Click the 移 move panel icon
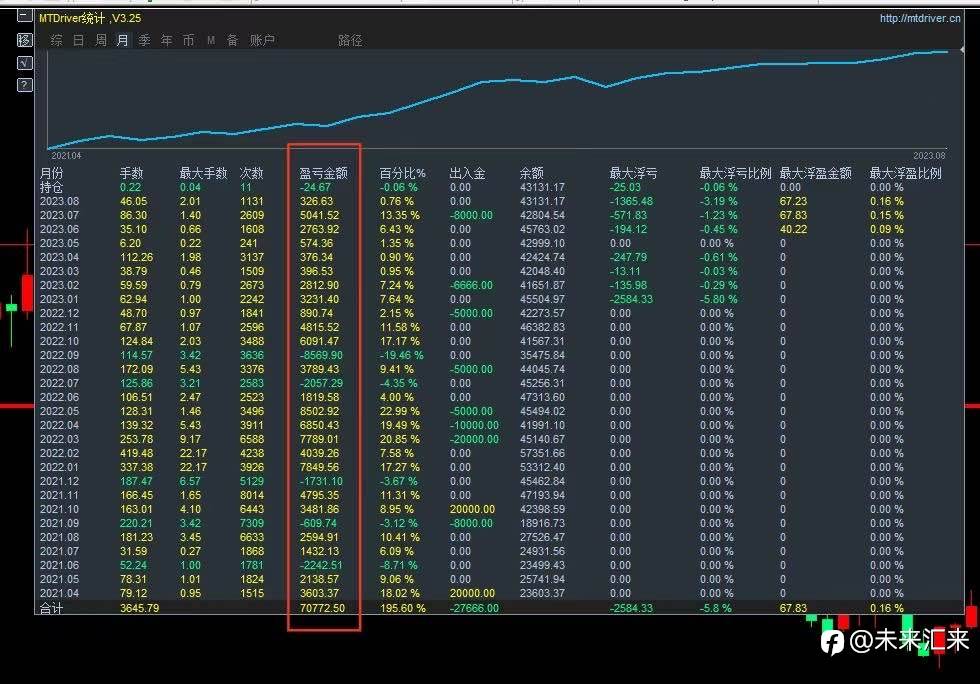 click(x=24, y=40)
